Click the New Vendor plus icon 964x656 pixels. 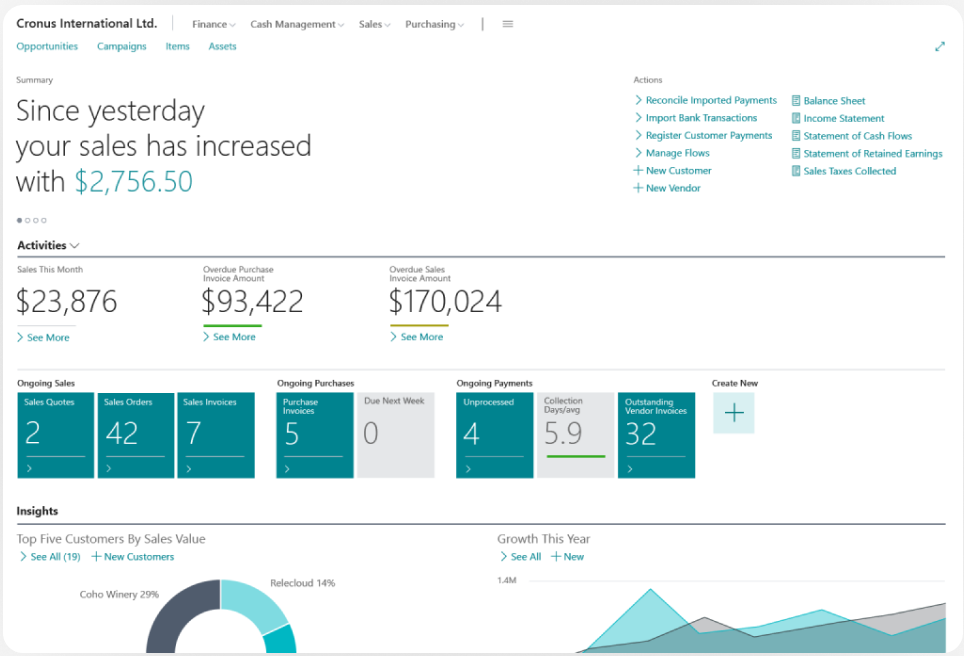click(x=640, y=188)
